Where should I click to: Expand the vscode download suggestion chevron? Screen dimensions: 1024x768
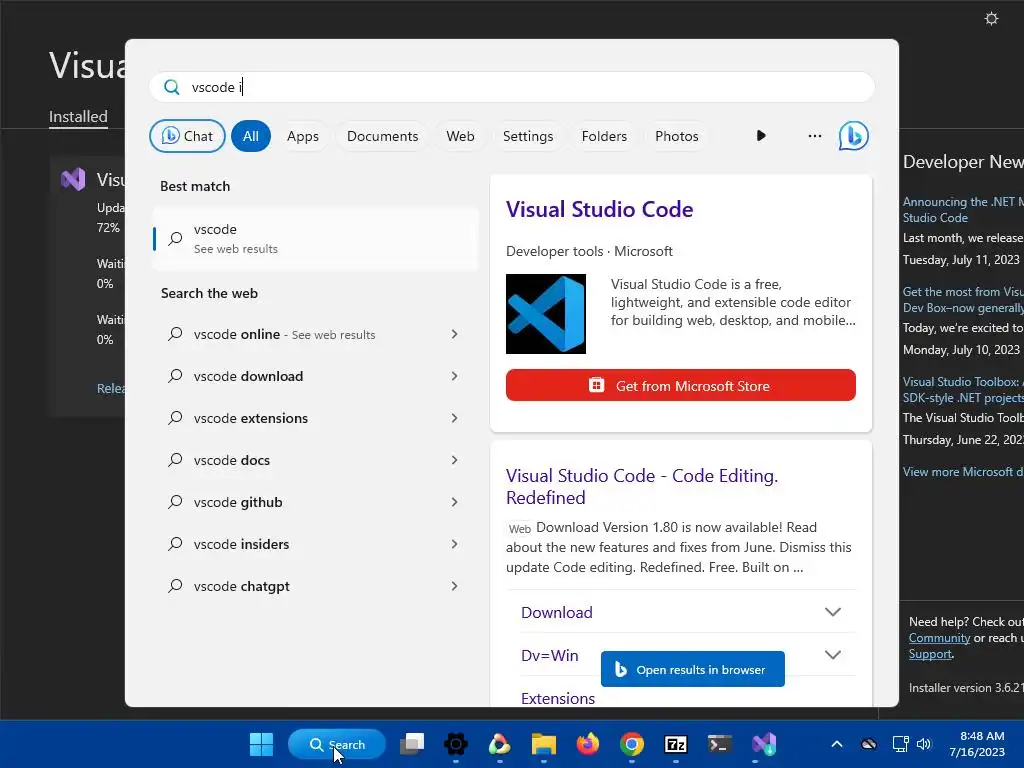(x=455, y=376)
